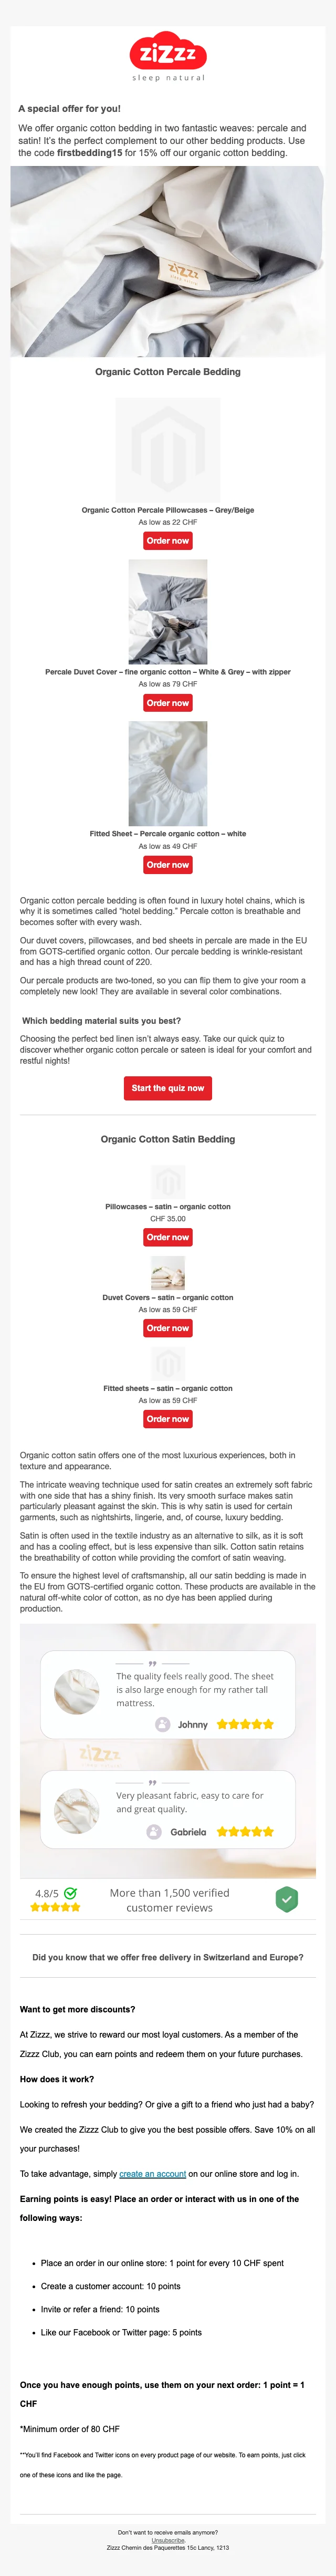This screenshot has width=336, height=2576.
Task: Click the Zizzz sleep natural logo
Action: click(x=168, y=57)
